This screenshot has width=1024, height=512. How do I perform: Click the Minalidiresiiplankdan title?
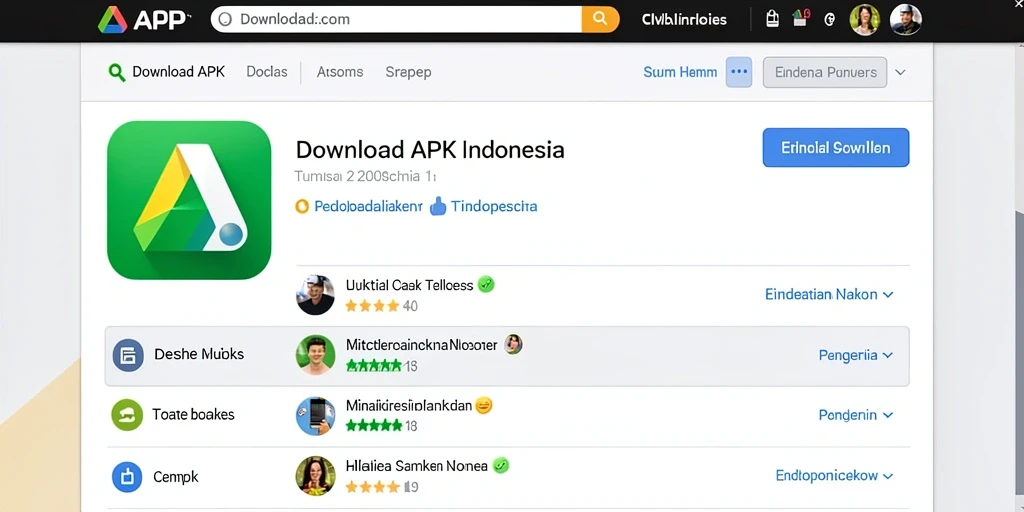[409, 406]
